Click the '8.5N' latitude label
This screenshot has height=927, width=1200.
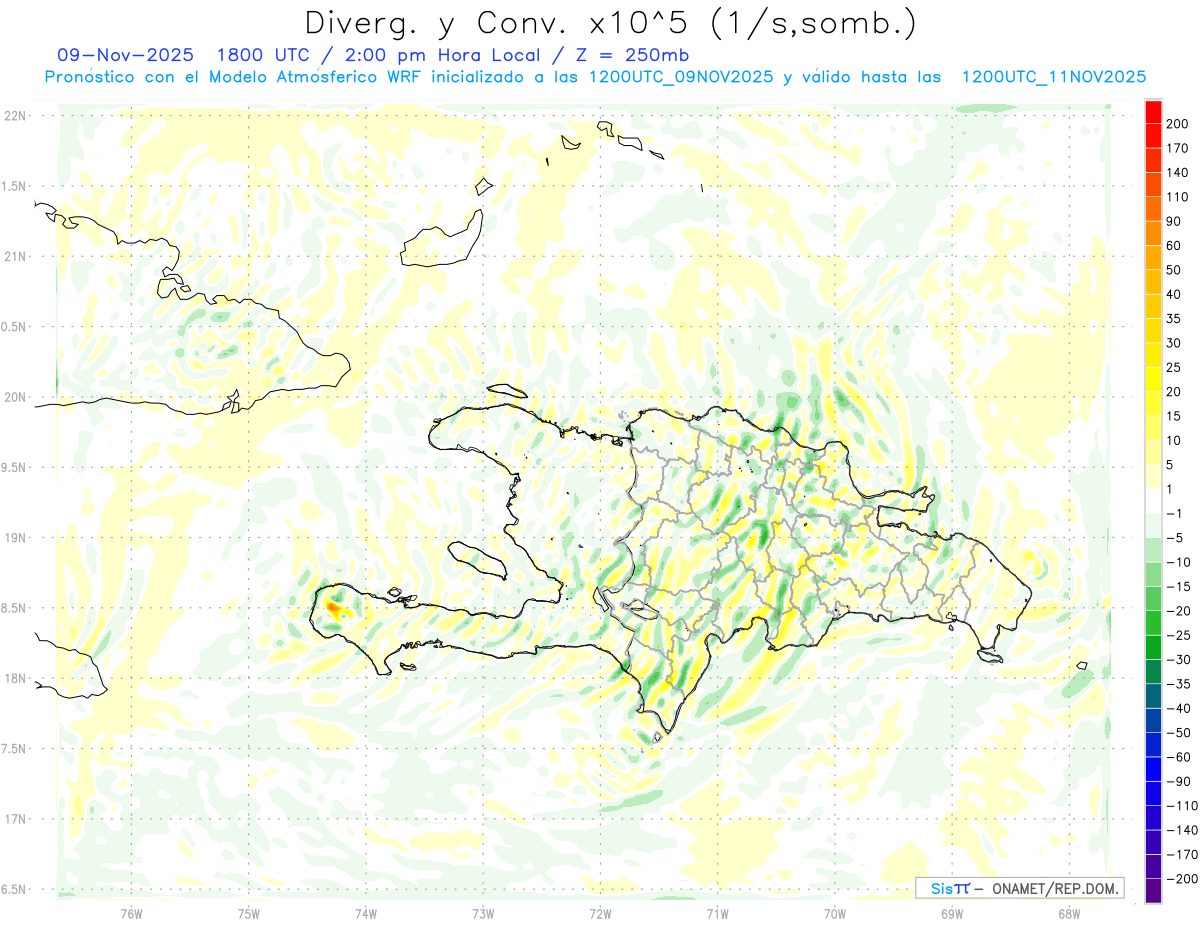pyautogui.click(x=13, y=608)
